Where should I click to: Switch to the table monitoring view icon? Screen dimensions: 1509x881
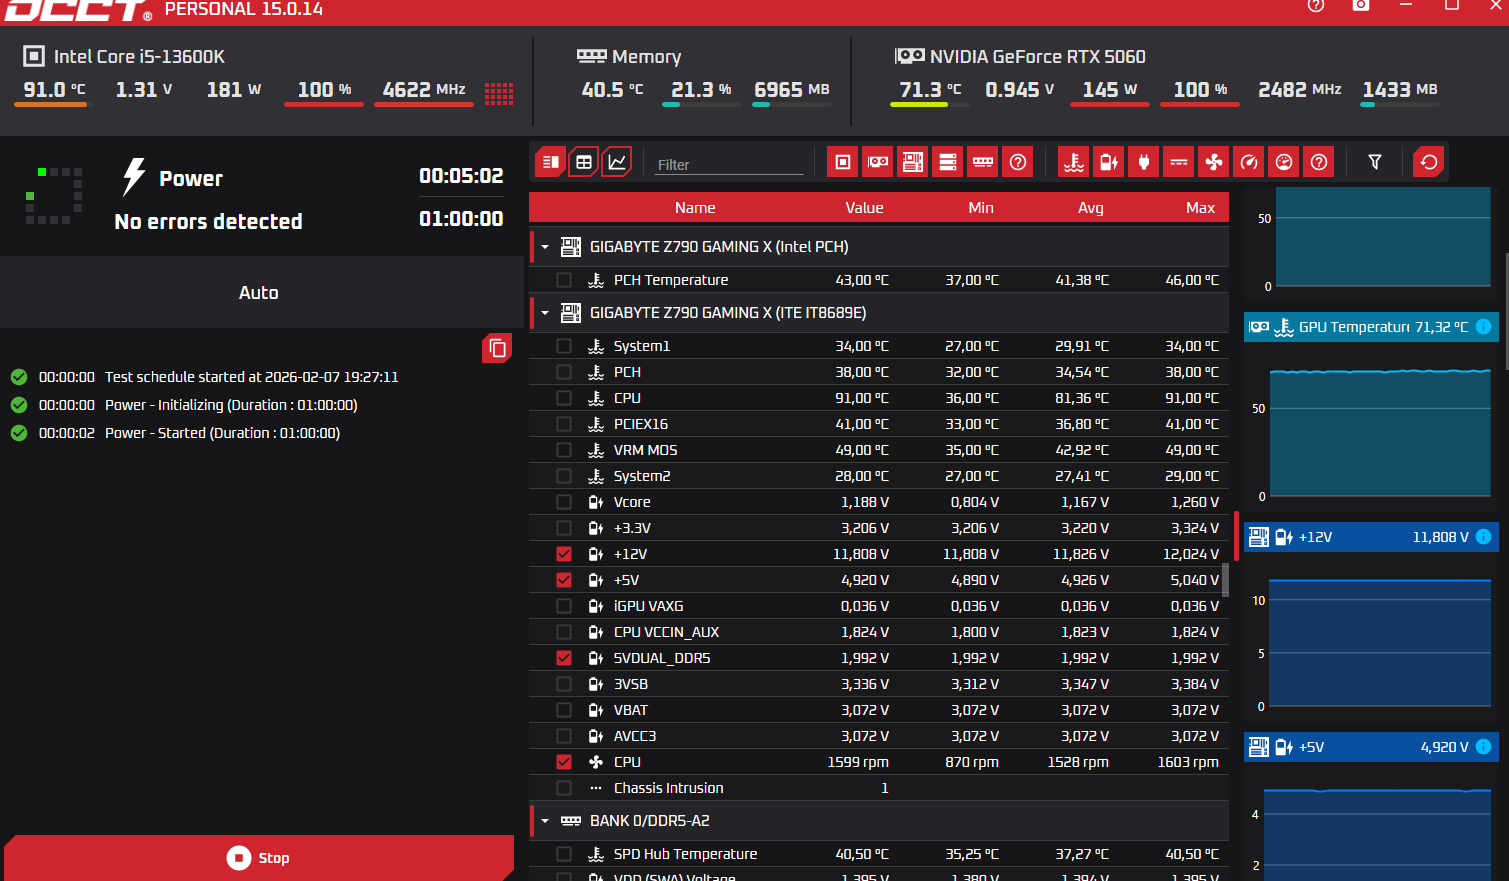[x=584, y=162]
